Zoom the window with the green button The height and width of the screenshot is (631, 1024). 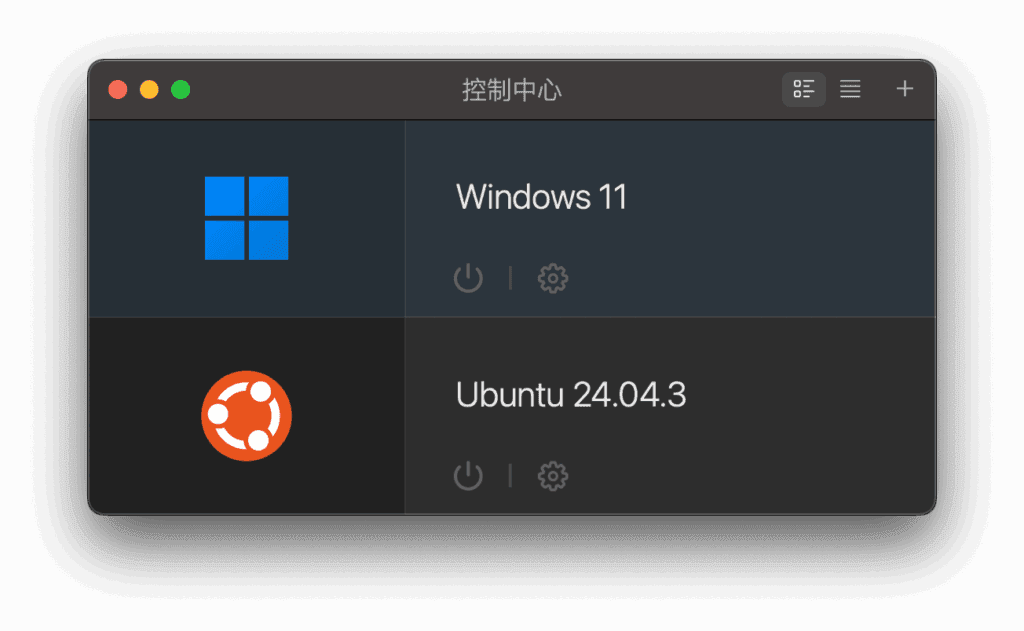click(181, 88)
